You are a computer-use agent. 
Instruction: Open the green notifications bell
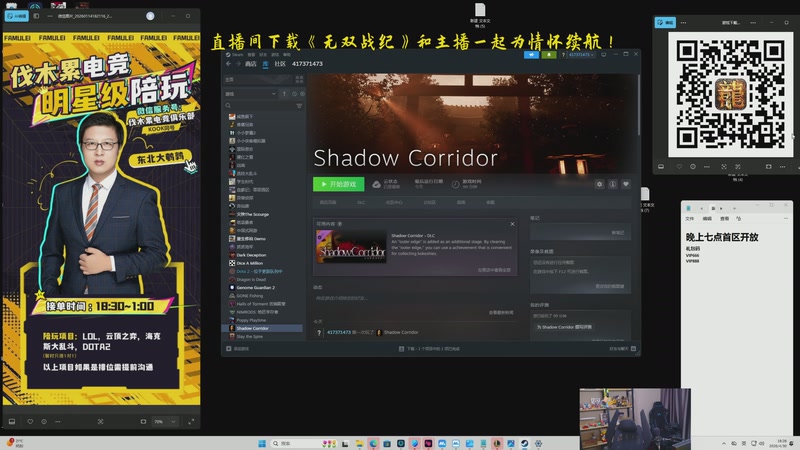pos(549,55)
